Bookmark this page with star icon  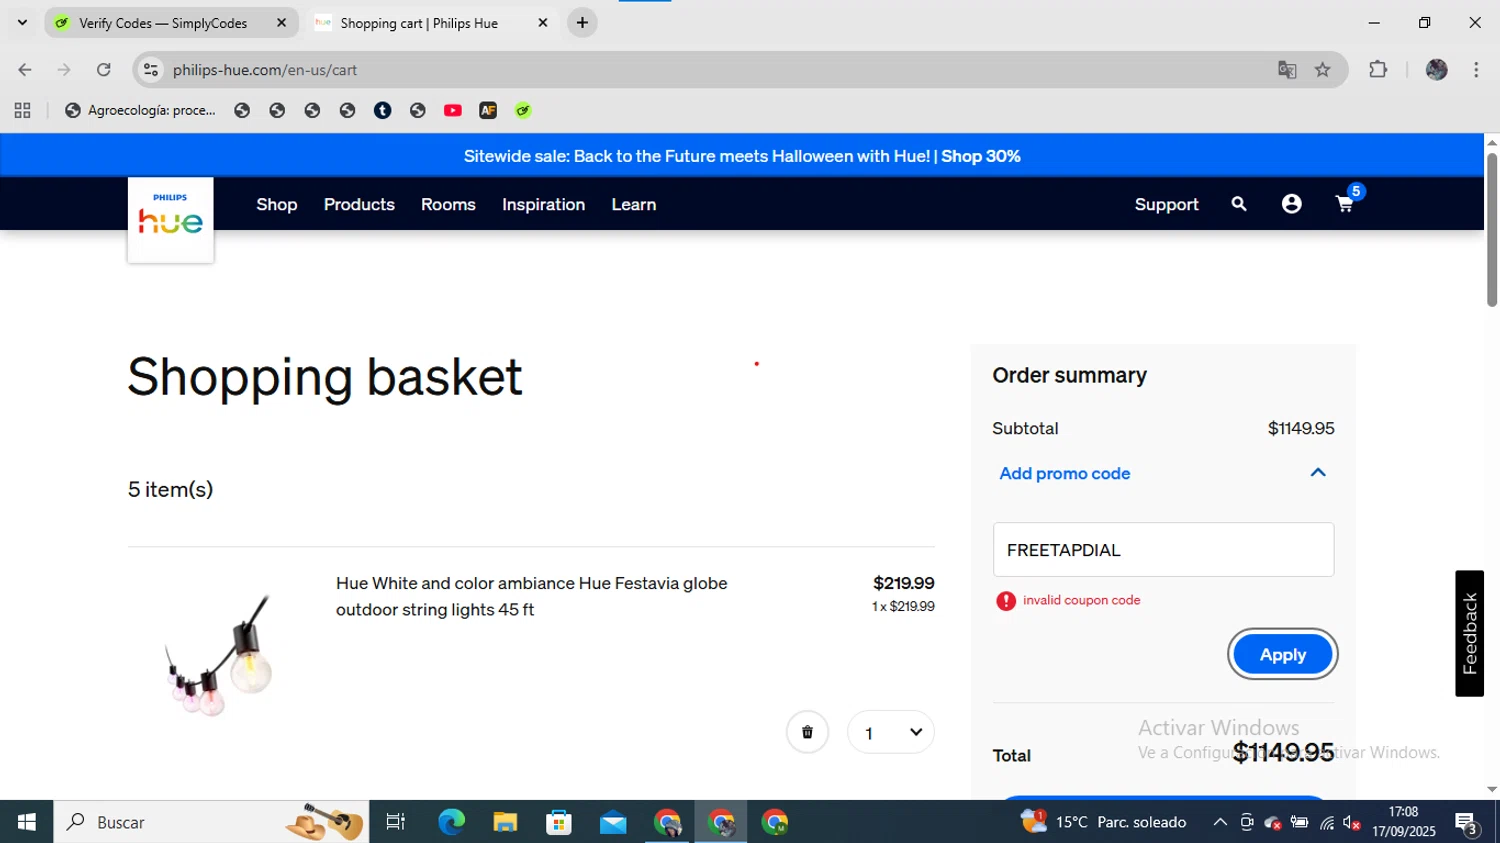pyautogui.click(x=1323, y=70)
